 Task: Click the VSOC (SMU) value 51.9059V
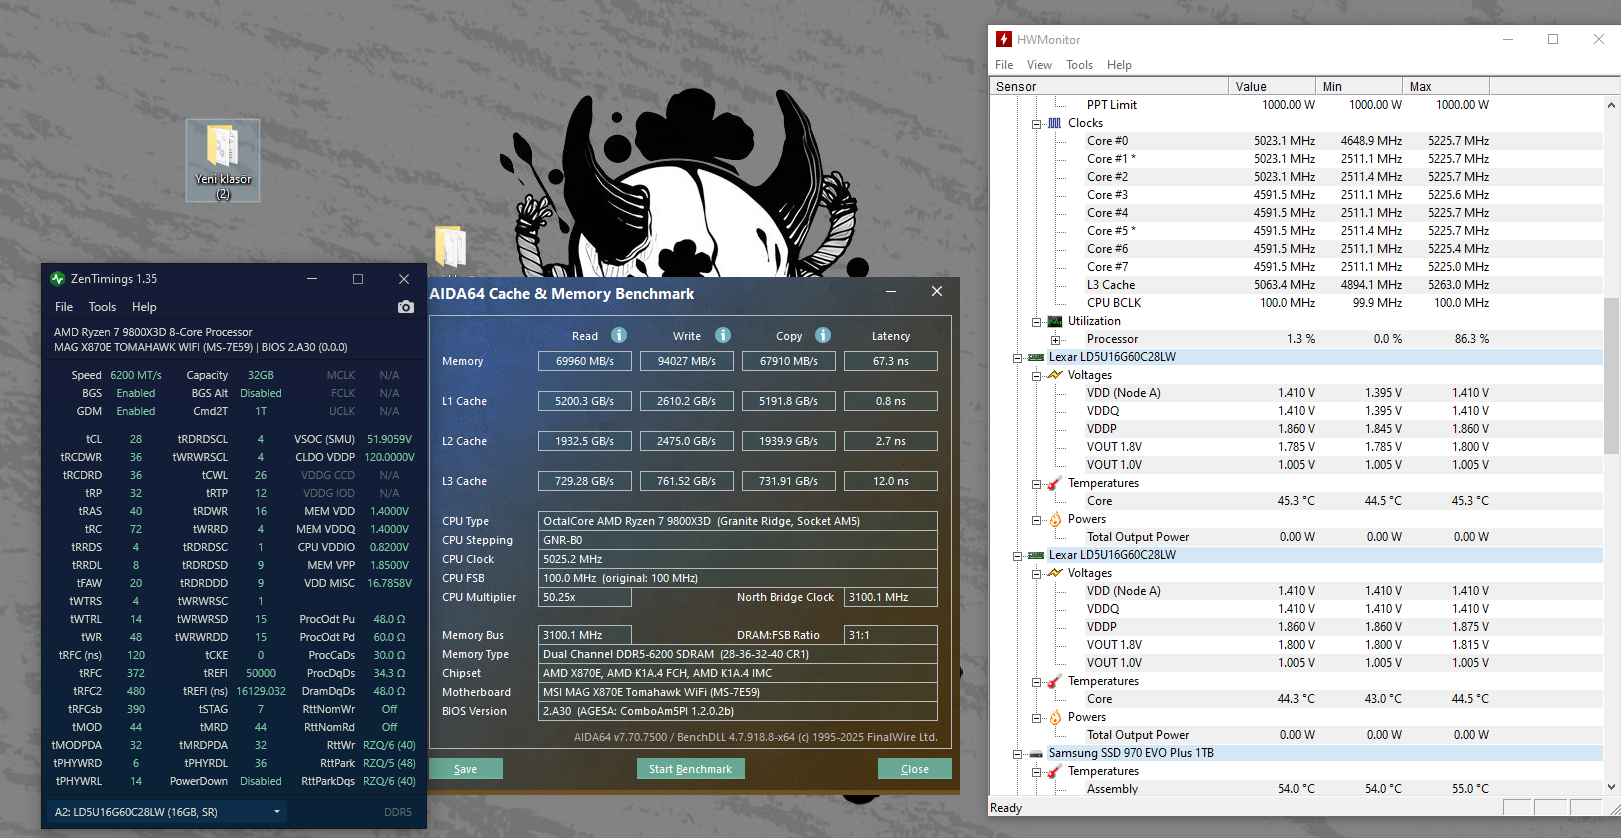(x=390, y=439)
